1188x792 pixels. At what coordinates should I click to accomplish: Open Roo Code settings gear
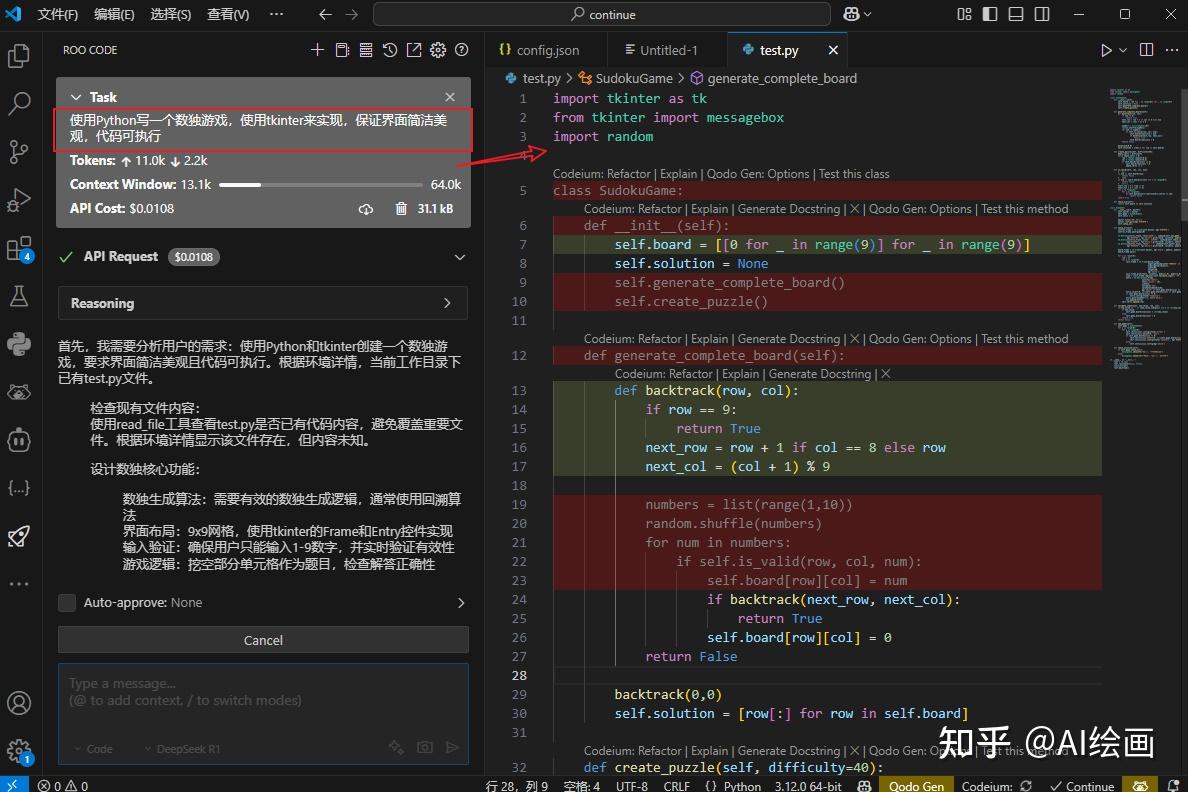[437, 49]
